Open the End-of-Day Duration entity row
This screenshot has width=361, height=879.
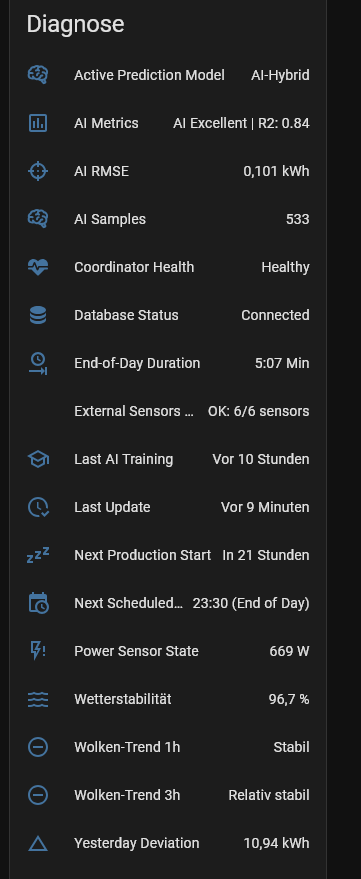click(168, 363)
